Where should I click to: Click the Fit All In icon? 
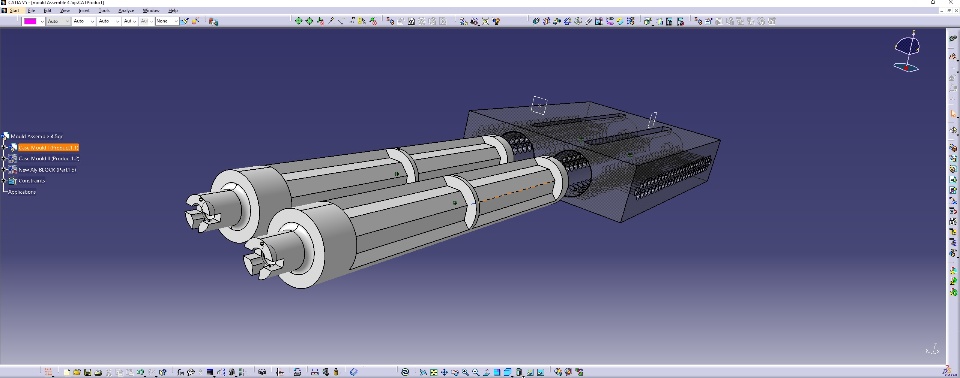coord(433,372)
